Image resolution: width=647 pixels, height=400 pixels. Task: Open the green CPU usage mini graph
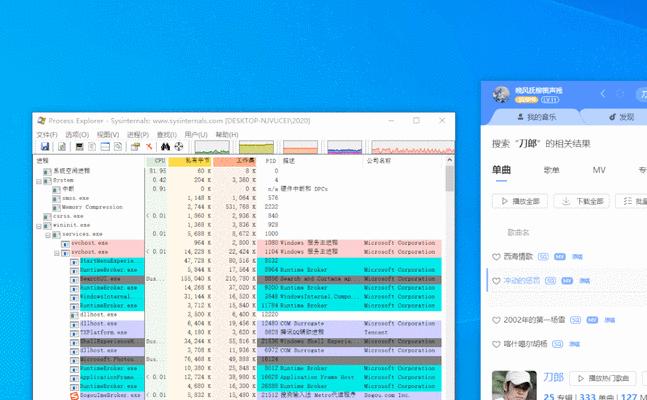click(212, 147)
